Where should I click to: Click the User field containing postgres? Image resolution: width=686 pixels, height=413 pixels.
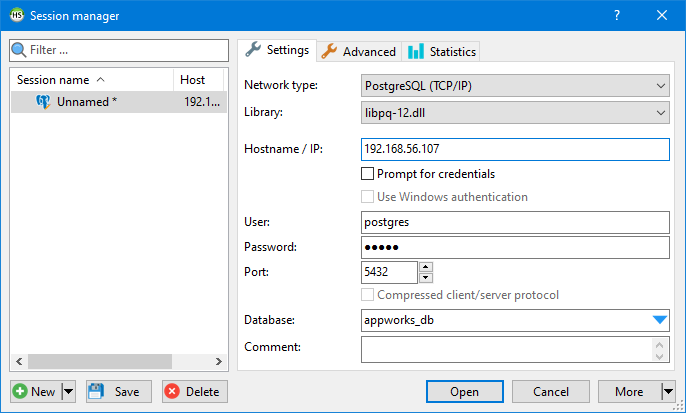[x=515, y=222]
